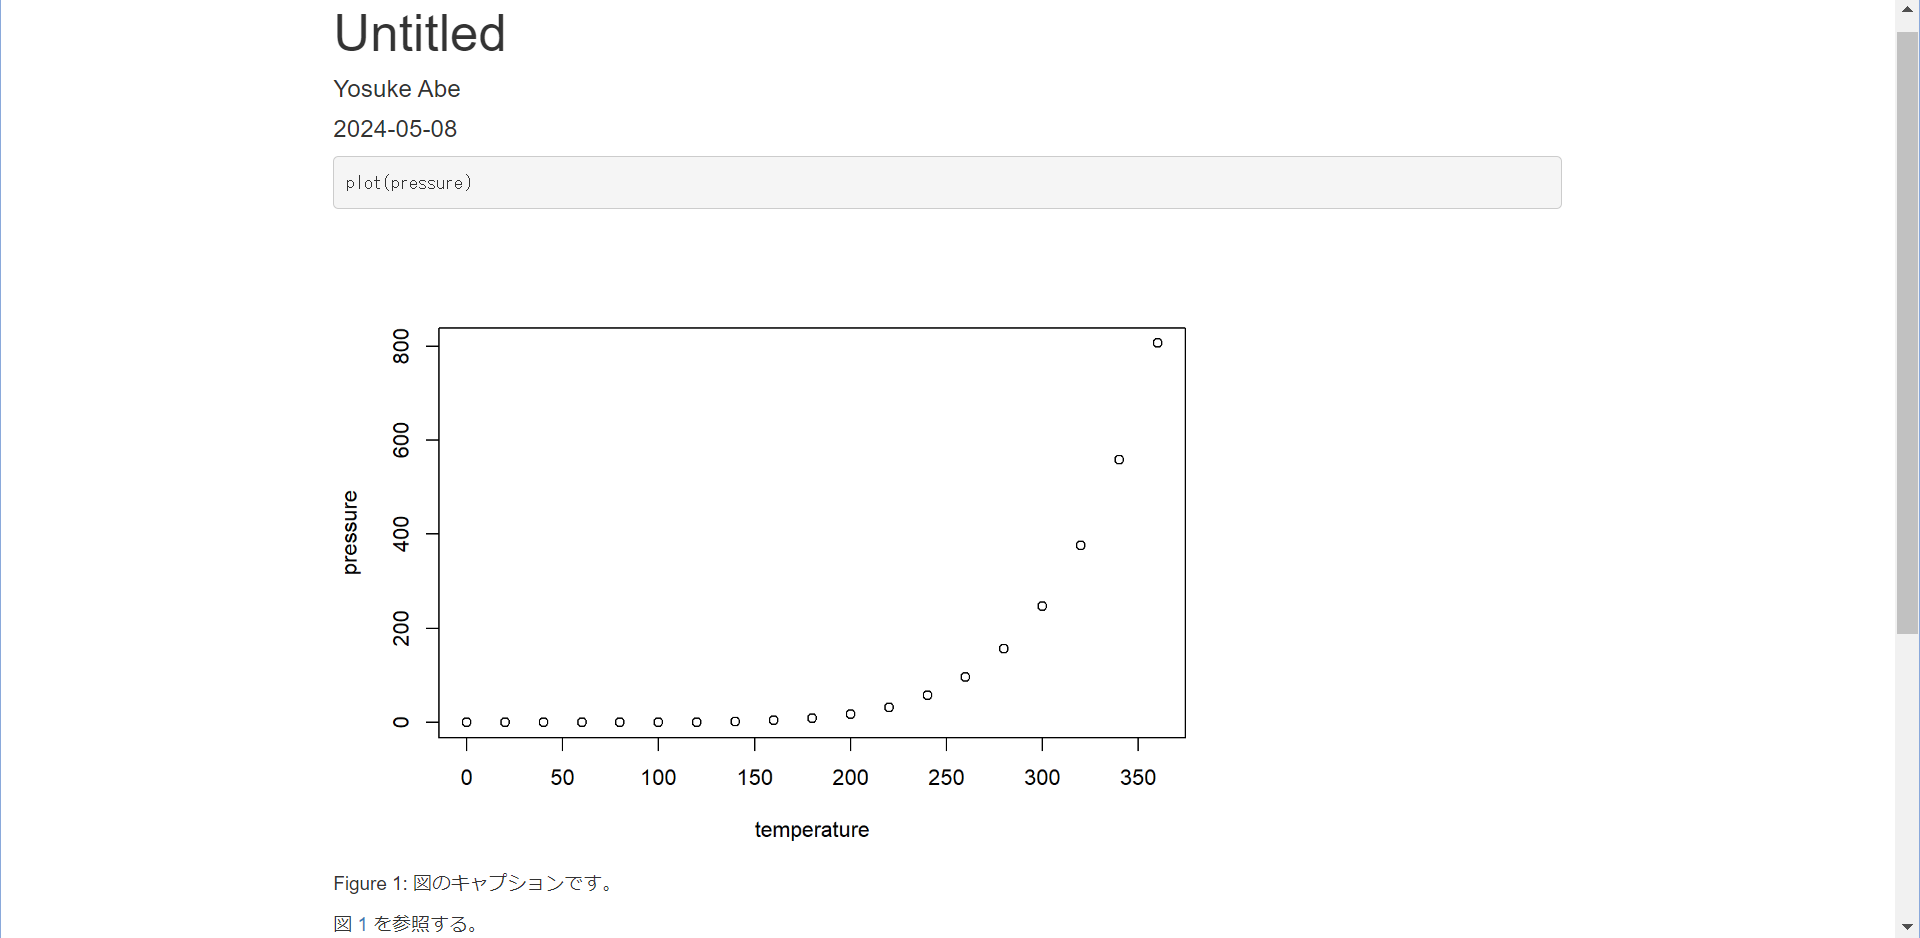Image resolution: width=1920 pixels, height=938 pixels.
Task: Click the vertical scrollbar thumb
Action: click(1907, 330)
